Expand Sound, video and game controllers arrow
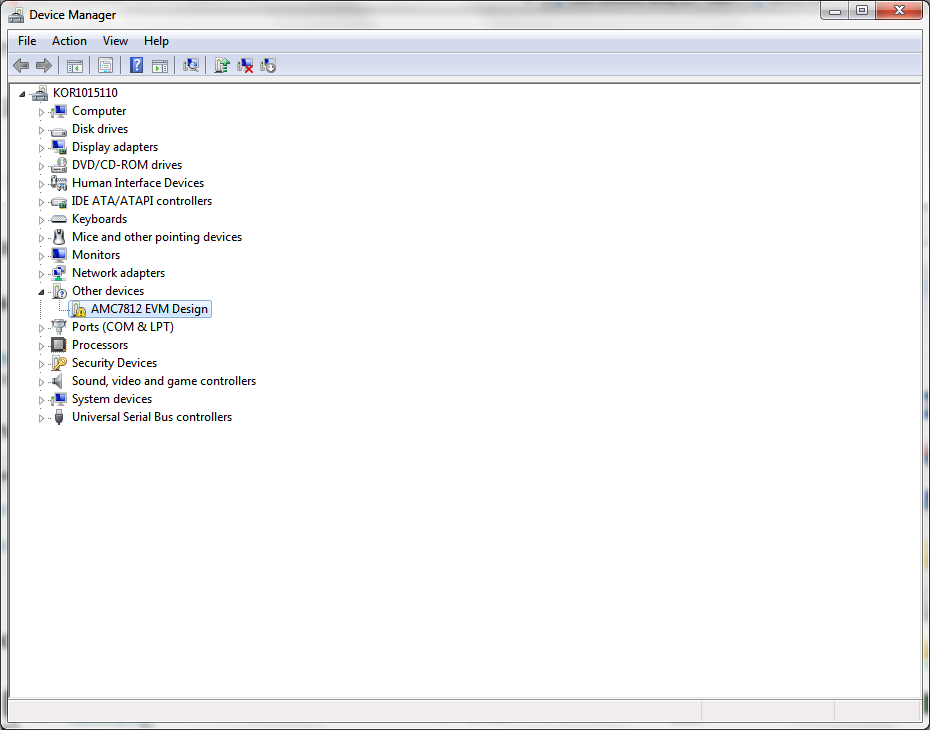 tap(41, 382)
